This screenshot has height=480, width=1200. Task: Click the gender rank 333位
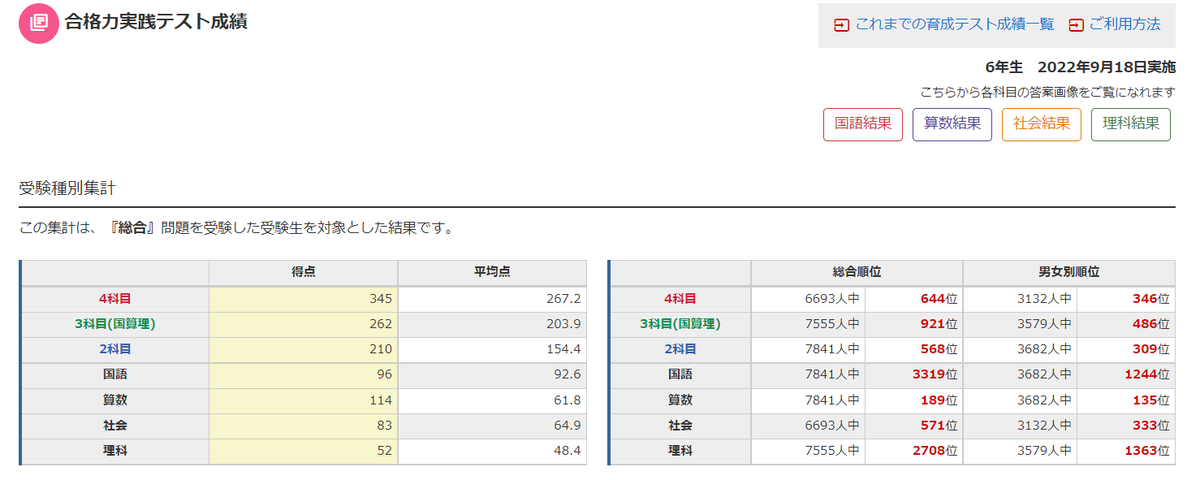click(x=1151, y=425)
